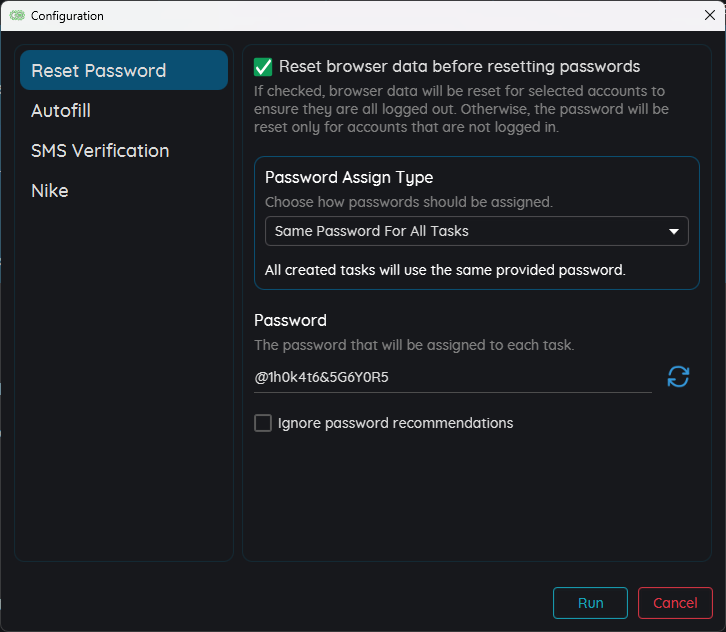Image resolution: width=726 pixels, height=632 pixels.
Task: Enable the Ignore password recommendations checkbox
Action: 263,423
